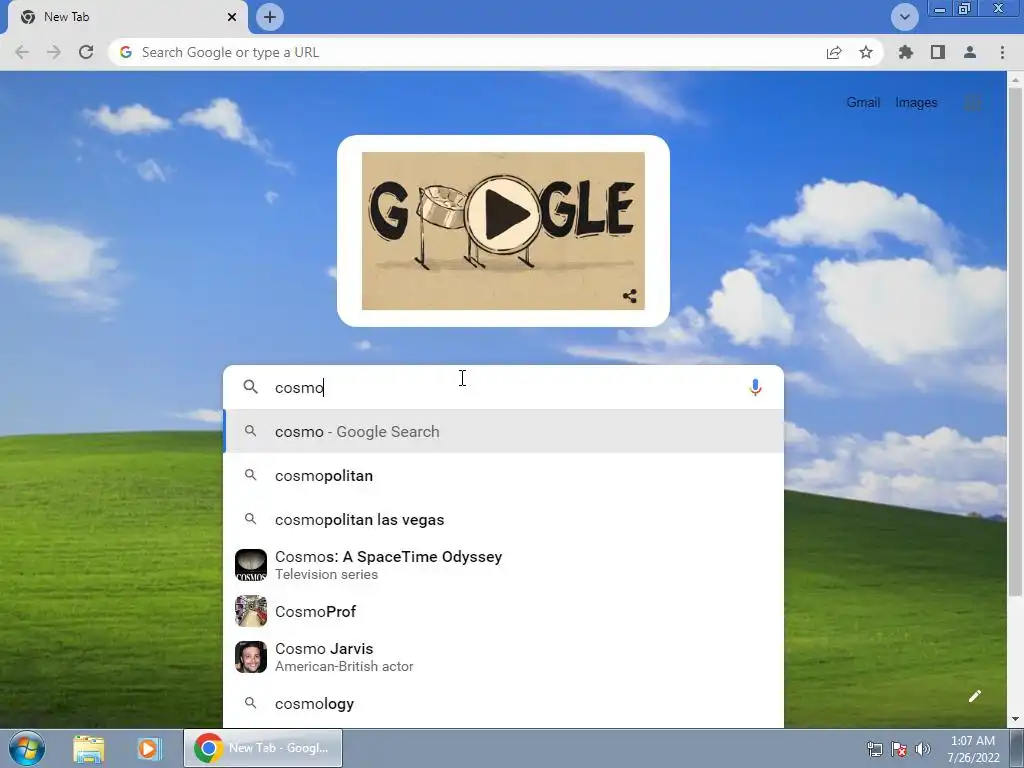Click the search box containing cosmo
1024x768 pixels.
click(503, 387)
